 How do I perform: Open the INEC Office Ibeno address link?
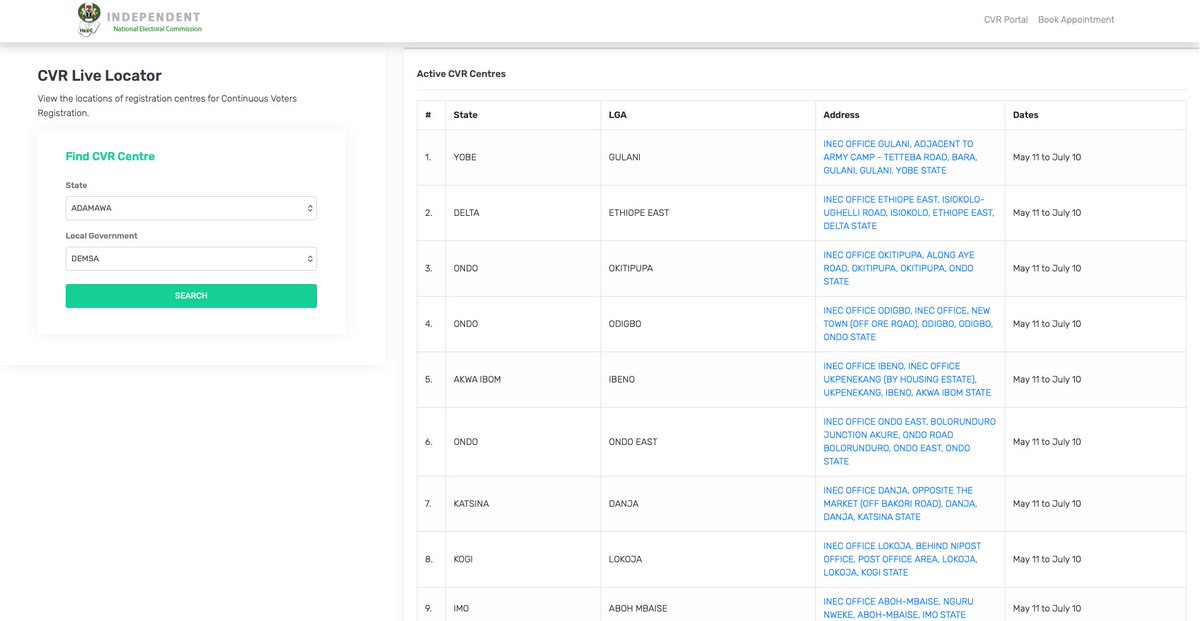click(907, 379)
